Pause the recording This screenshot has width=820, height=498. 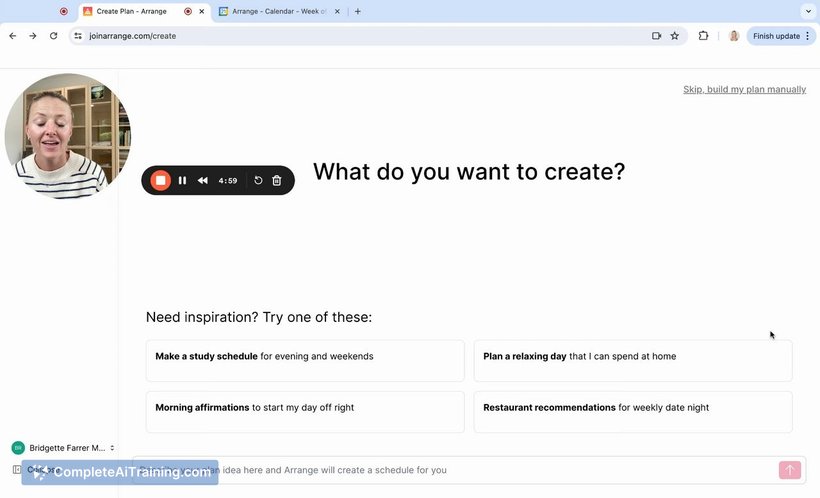(182, 180)
